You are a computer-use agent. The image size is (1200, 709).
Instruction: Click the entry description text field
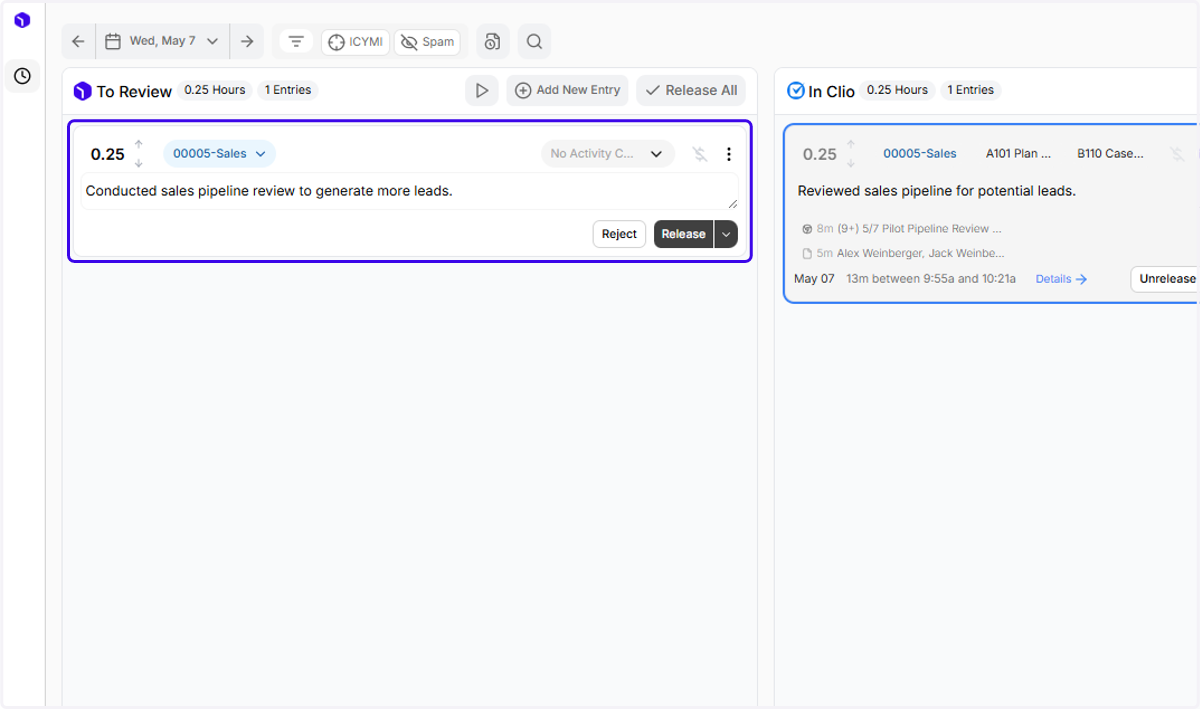(x=409, y=191)
